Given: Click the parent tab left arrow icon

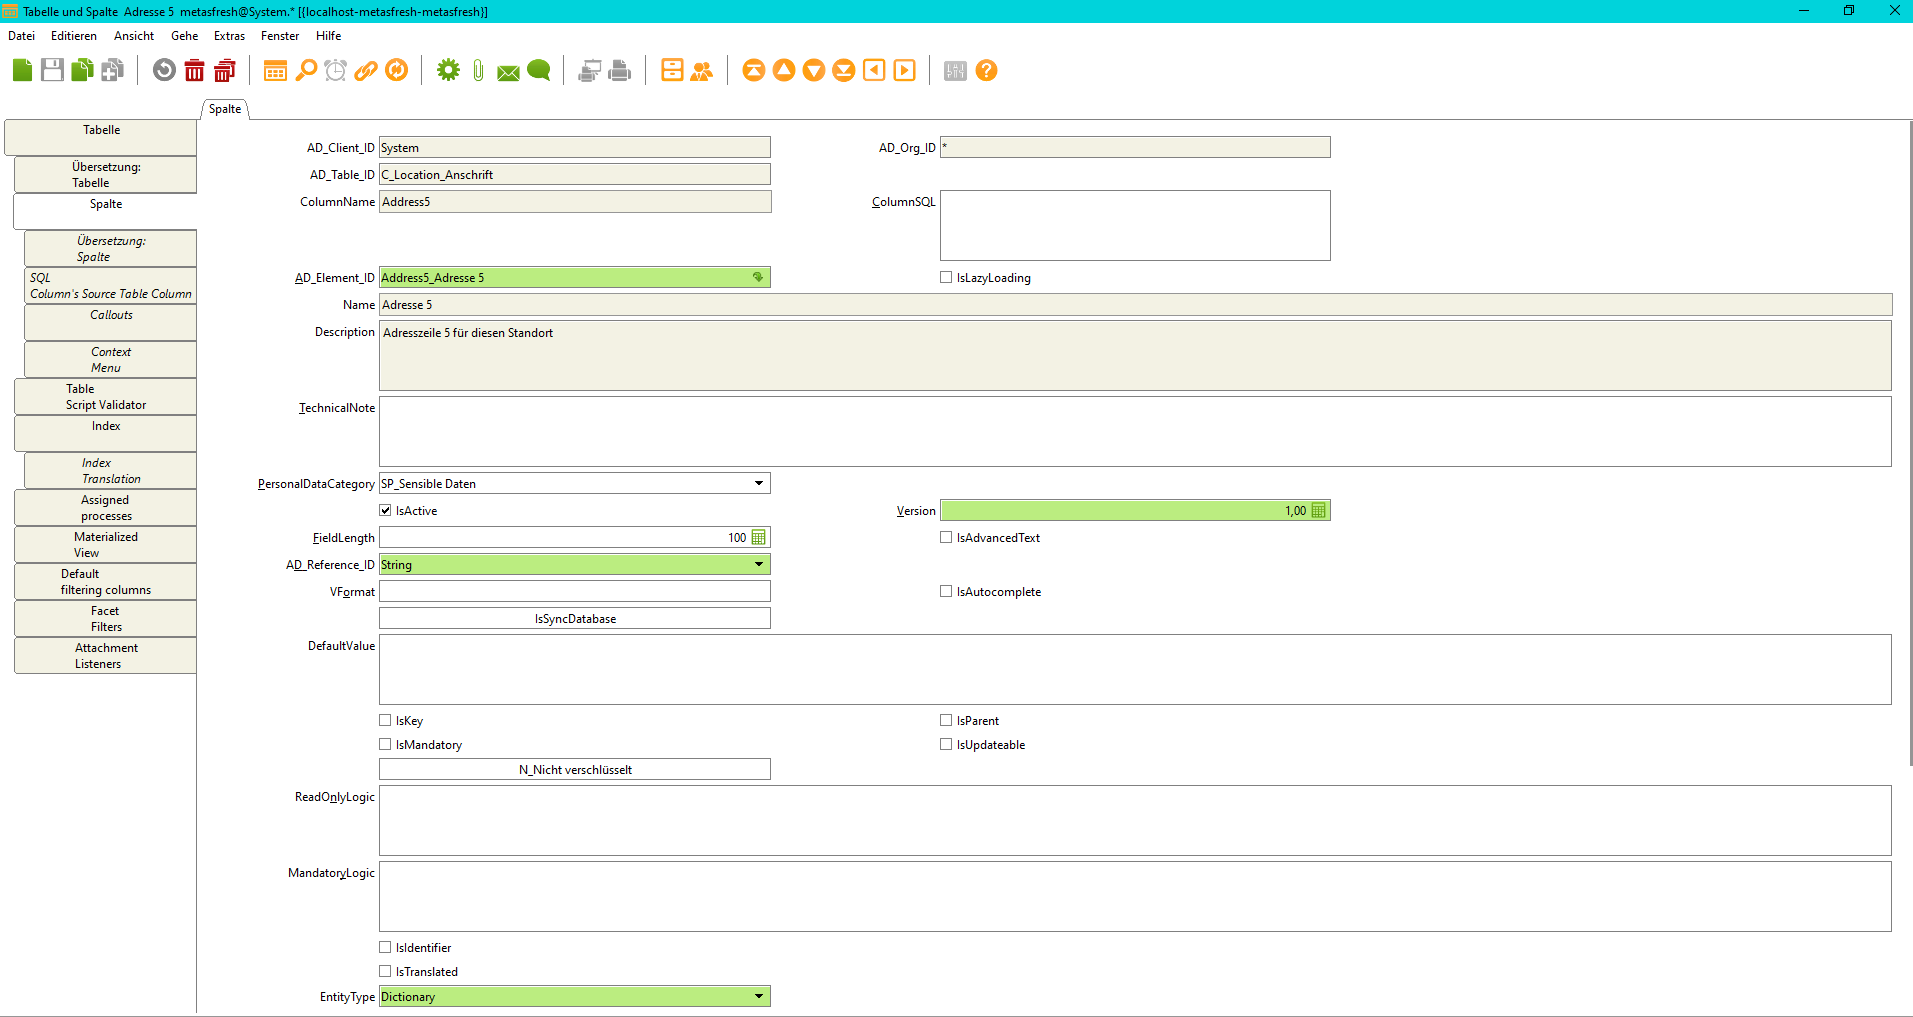Looking at the screenshot, I should (x=874, y=70).
